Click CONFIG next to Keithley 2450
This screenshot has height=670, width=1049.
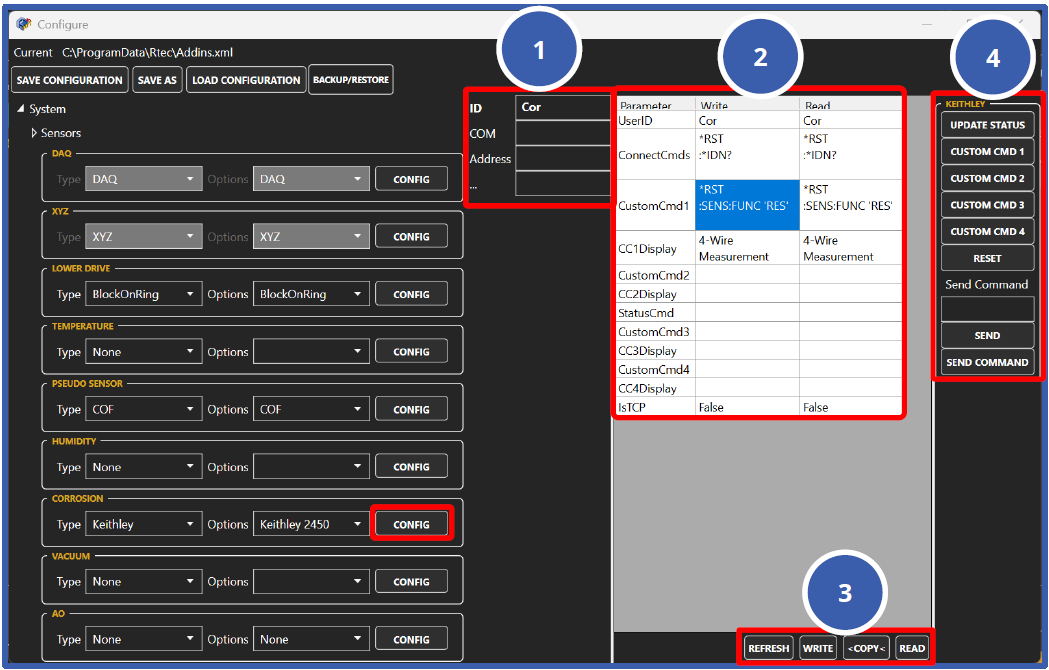[411, 523]
